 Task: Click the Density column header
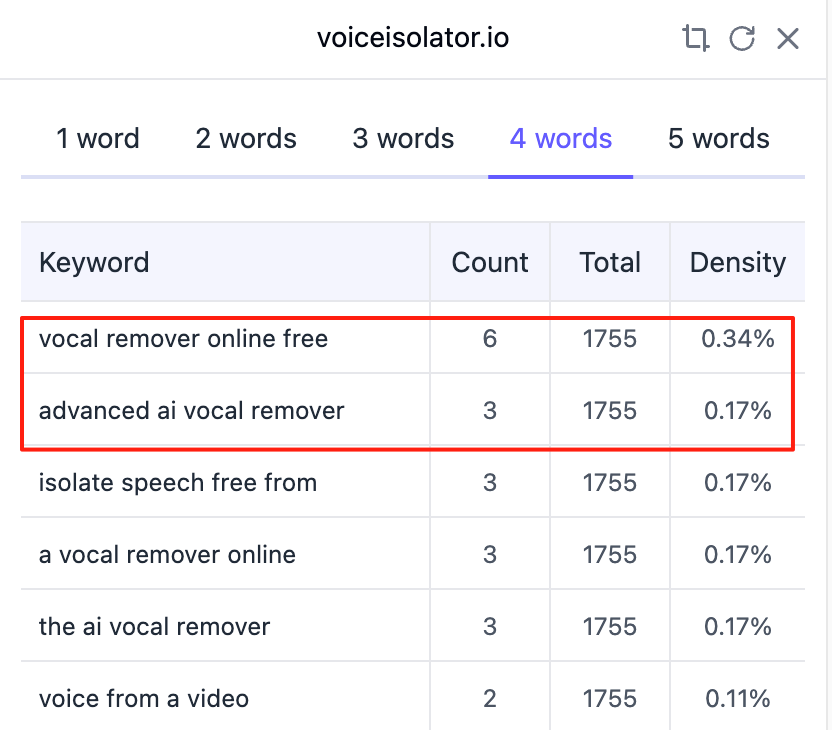pos(737,263)
